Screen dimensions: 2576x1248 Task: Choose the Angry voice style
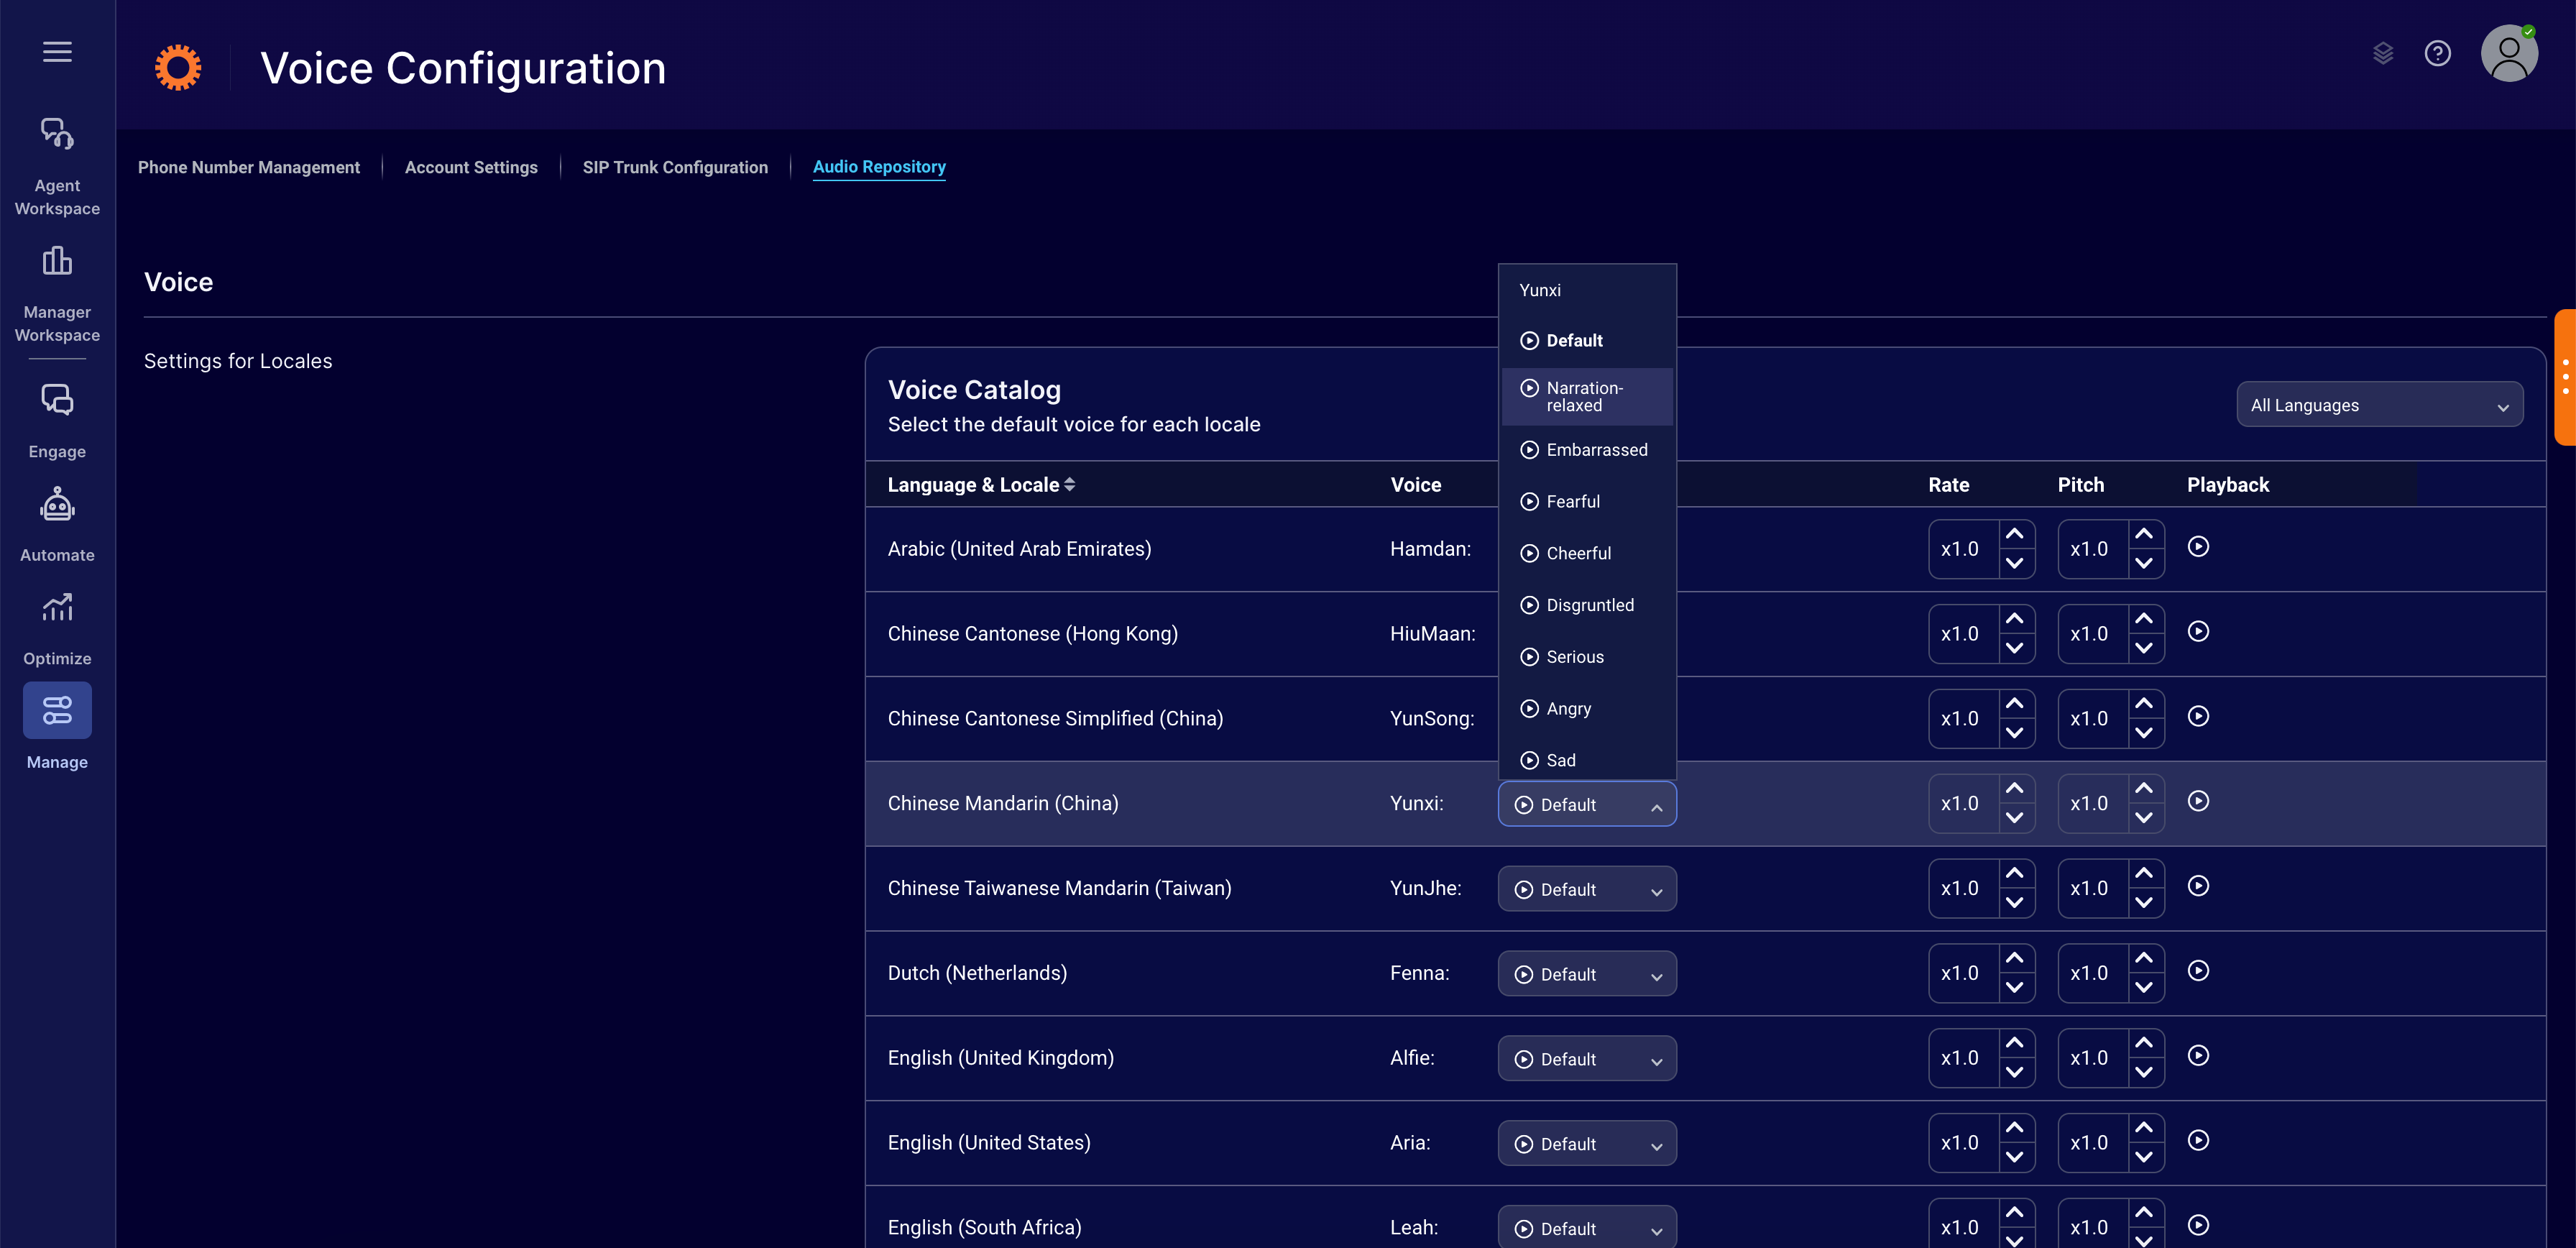coord(1587,709)
